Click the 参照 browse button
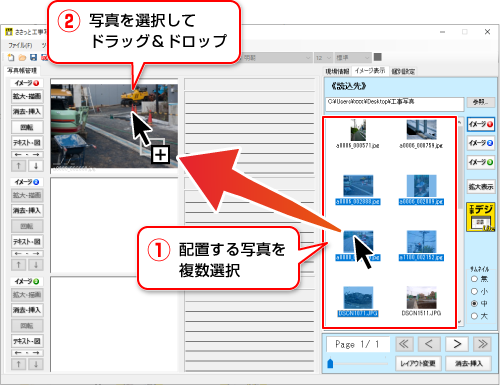Screen dimensions: 500x385 480,102
